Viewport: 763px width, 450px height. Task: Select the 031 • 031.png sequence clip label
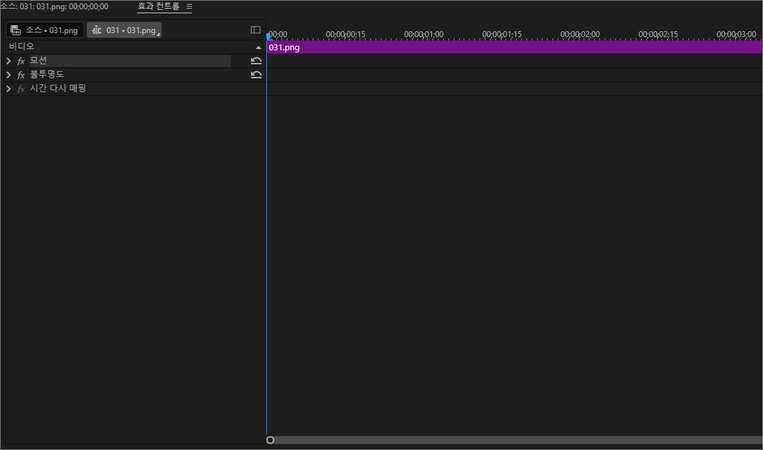point(131,30)
